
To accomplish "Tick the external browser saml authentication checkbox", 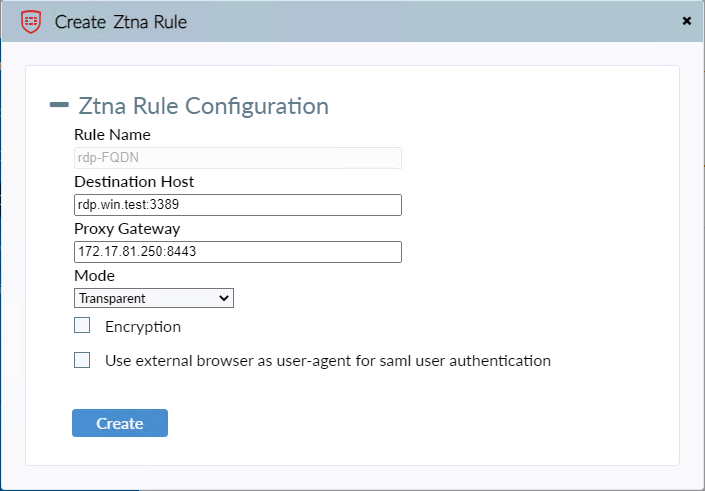I will pyautogui.click(x=82, y=360).
